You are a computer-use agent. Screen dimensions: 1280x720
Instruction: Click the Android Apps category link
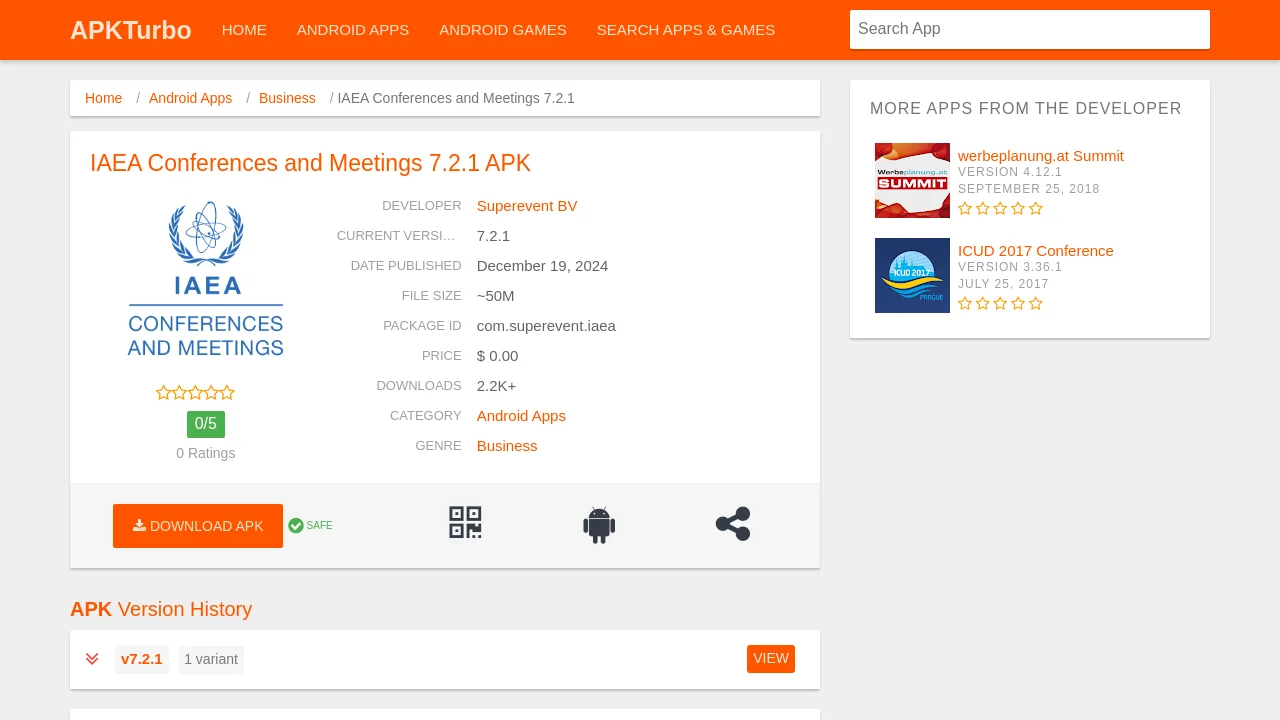[x=521, y=416]
